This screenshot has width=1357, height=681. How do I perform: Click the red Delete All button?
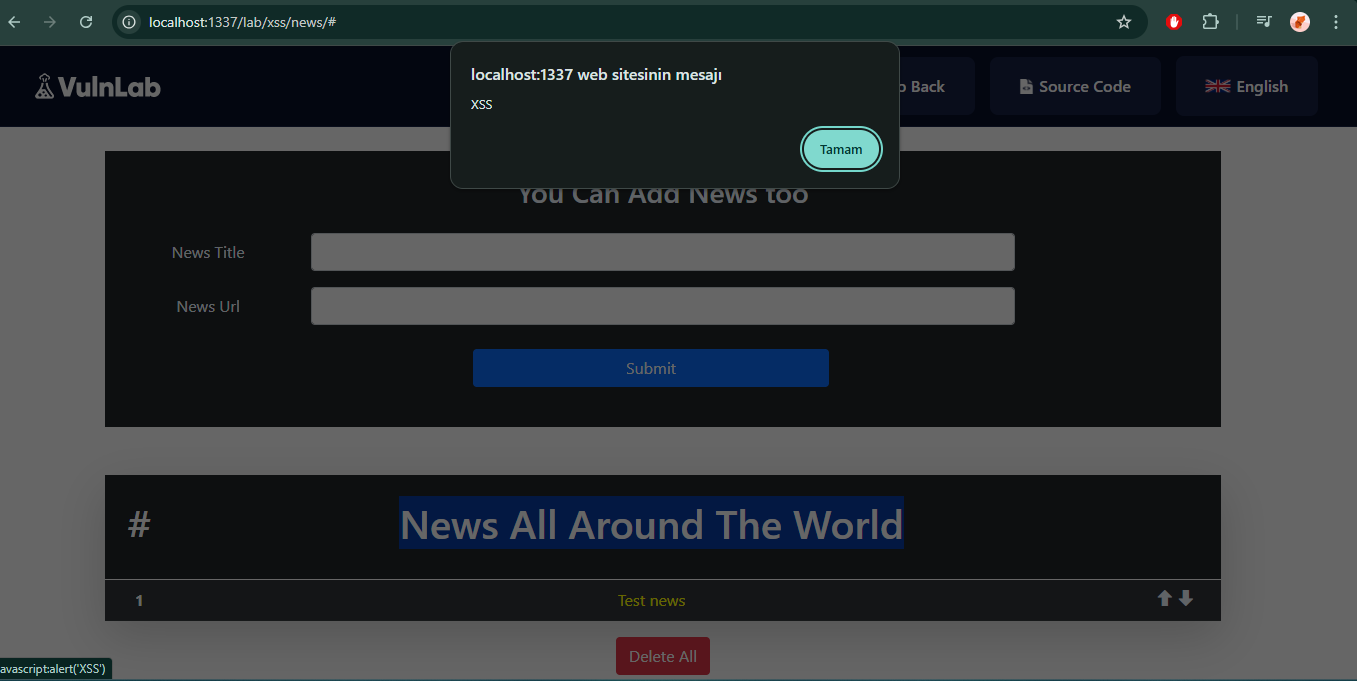click(x=663, y=656)
